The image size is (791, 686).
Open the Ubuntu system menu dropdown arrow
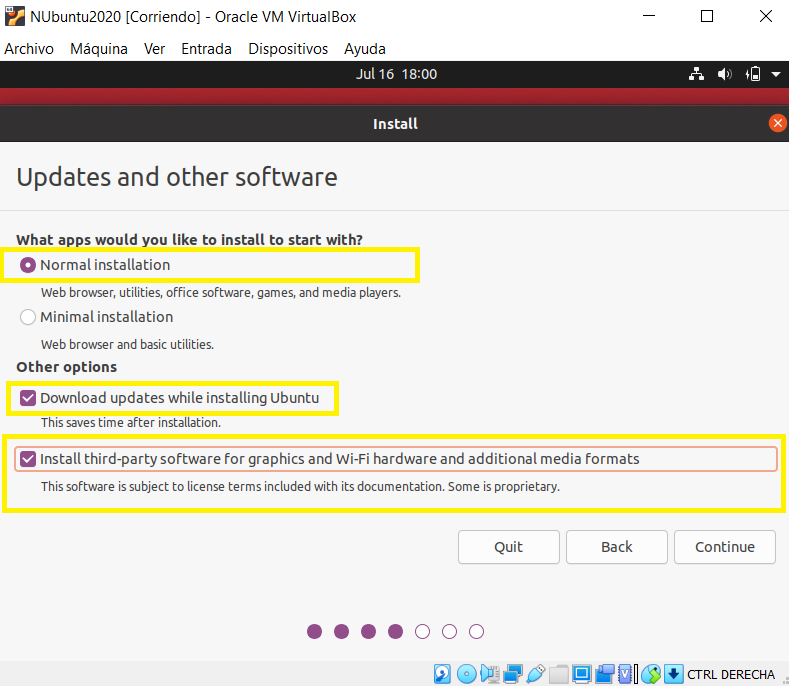click(776, 74)
